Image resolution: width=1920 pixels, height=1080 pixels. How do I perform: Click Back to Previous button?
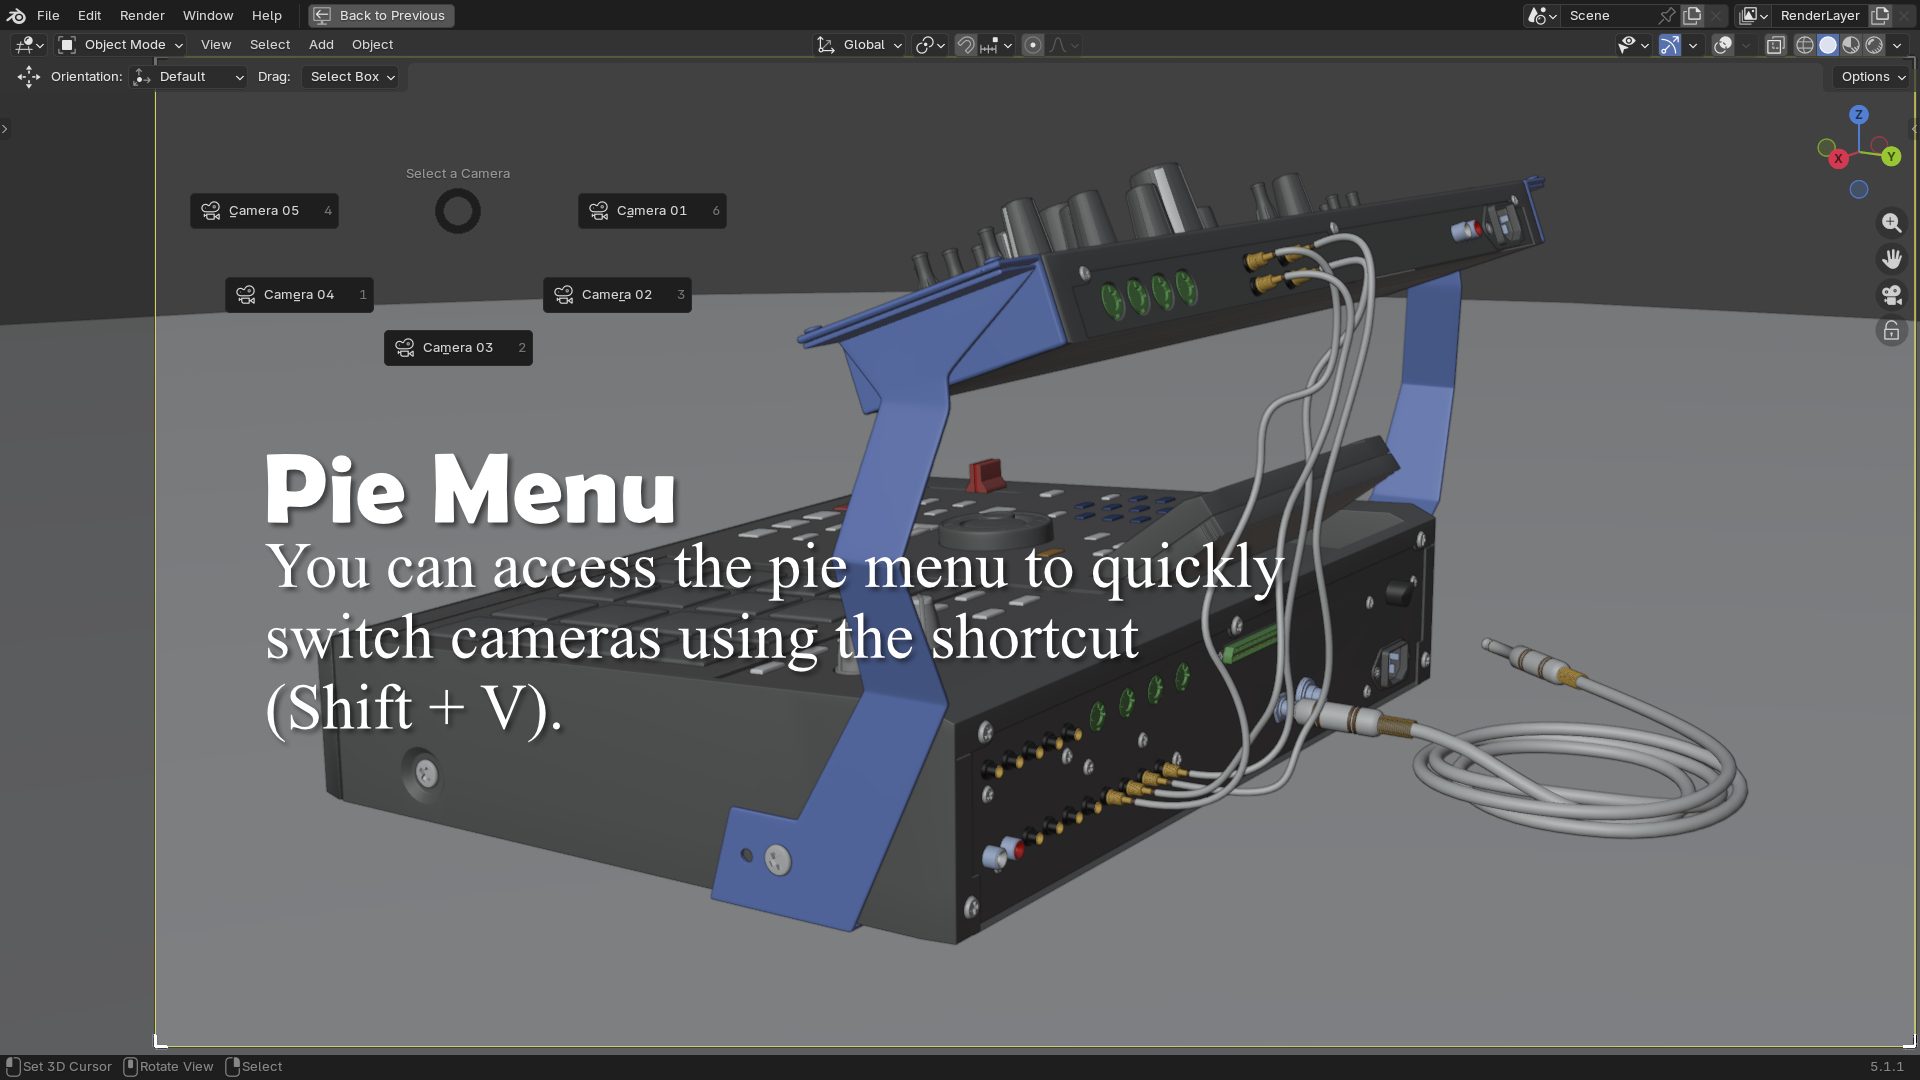381,16
